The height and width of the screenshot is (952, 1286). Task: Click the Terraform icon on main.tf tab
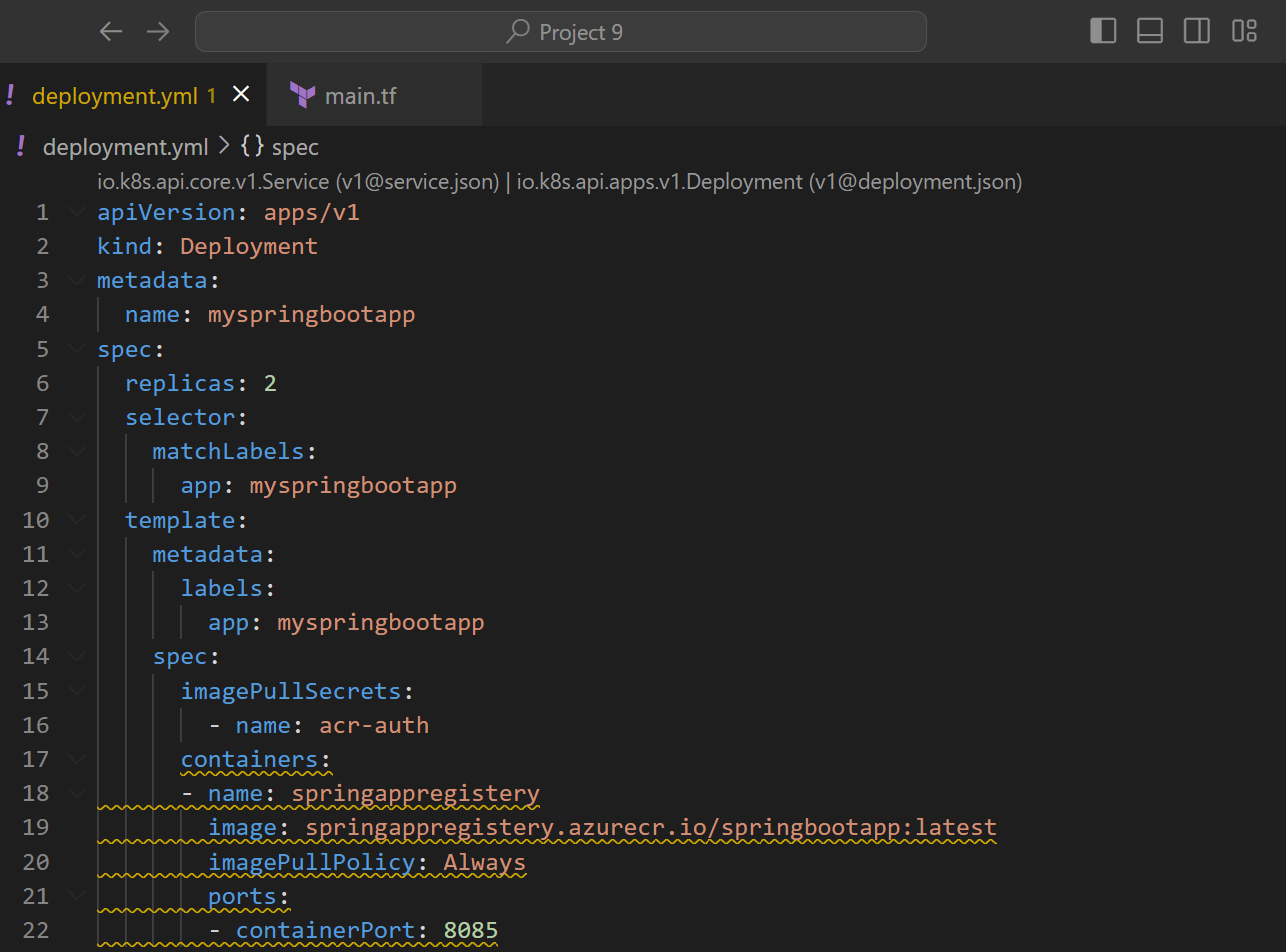302,95
